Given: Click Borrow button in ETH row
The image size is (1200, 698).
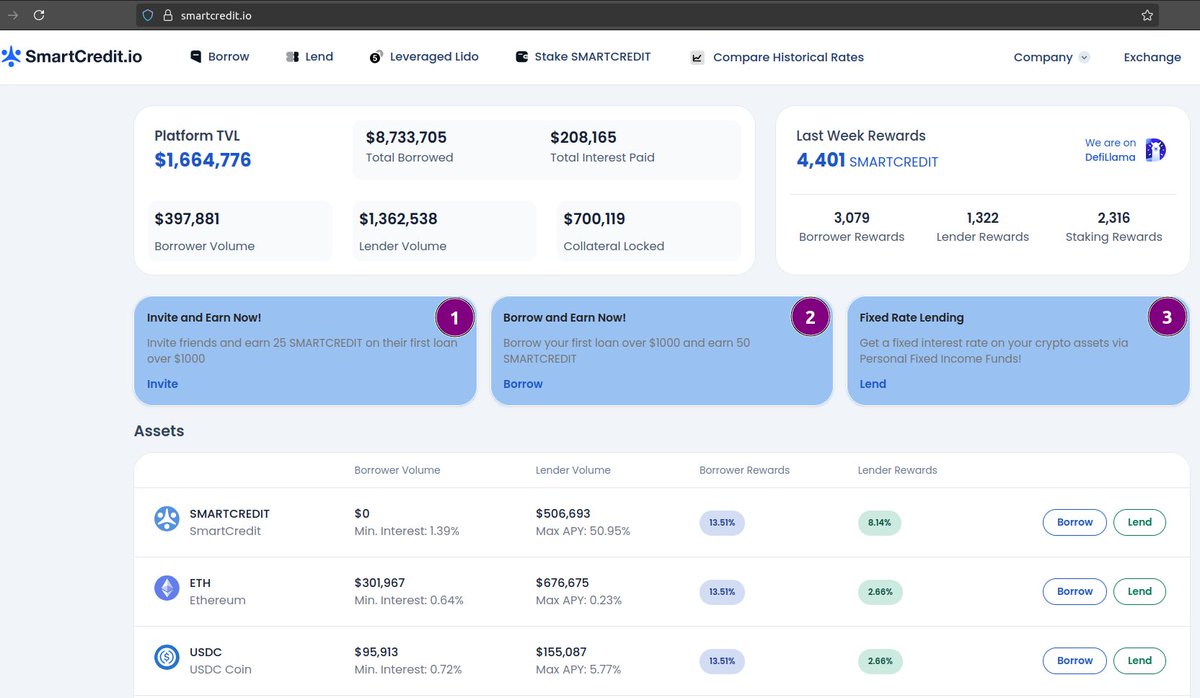Looking at the screenshot, I should (1075, 591).
